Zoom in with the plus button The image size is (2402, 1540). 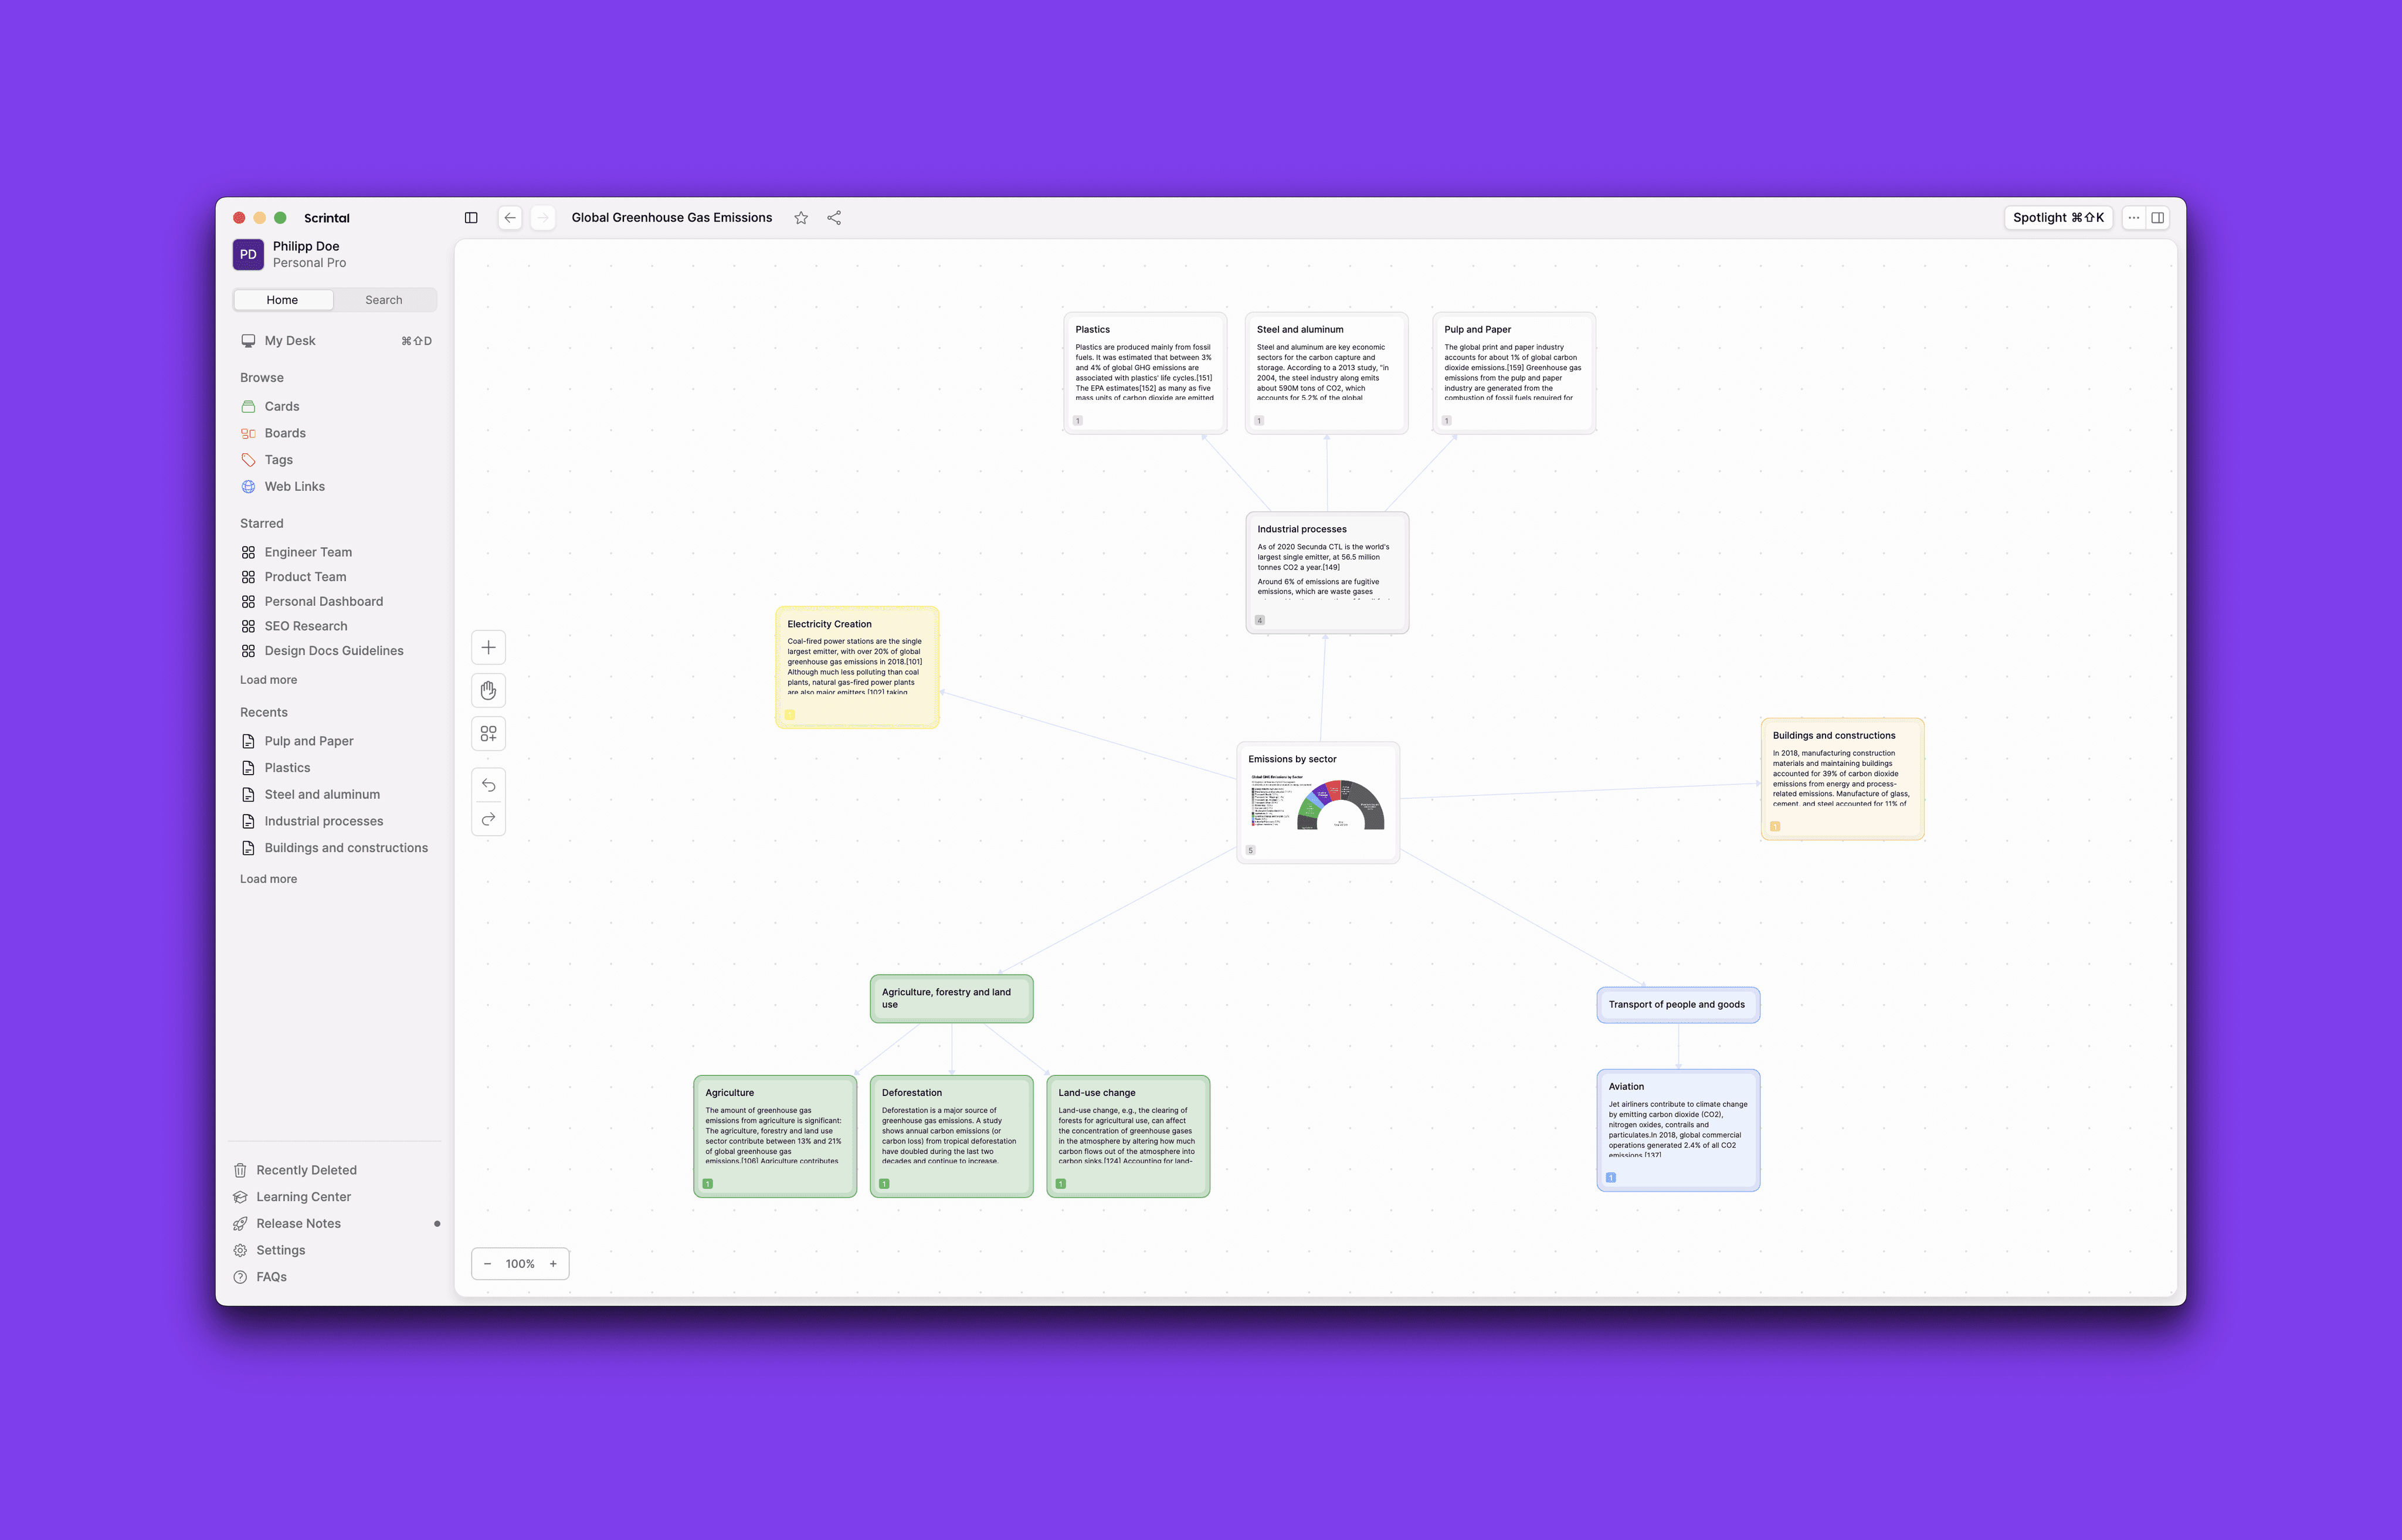click(553, 1264)
